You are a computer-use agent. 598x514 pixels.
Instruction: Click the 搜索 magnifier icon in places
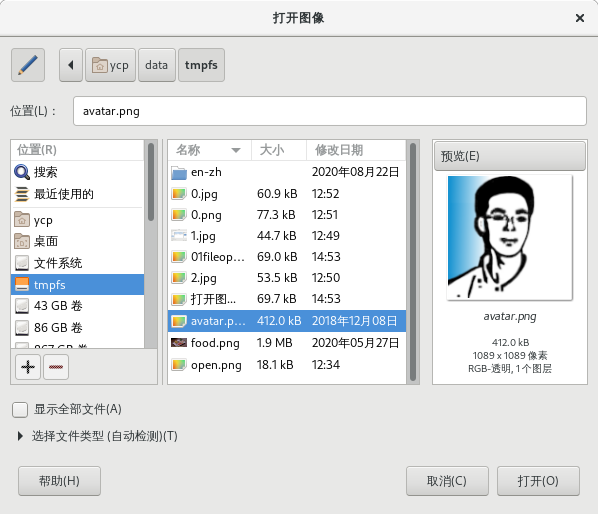tap(22, 172)
